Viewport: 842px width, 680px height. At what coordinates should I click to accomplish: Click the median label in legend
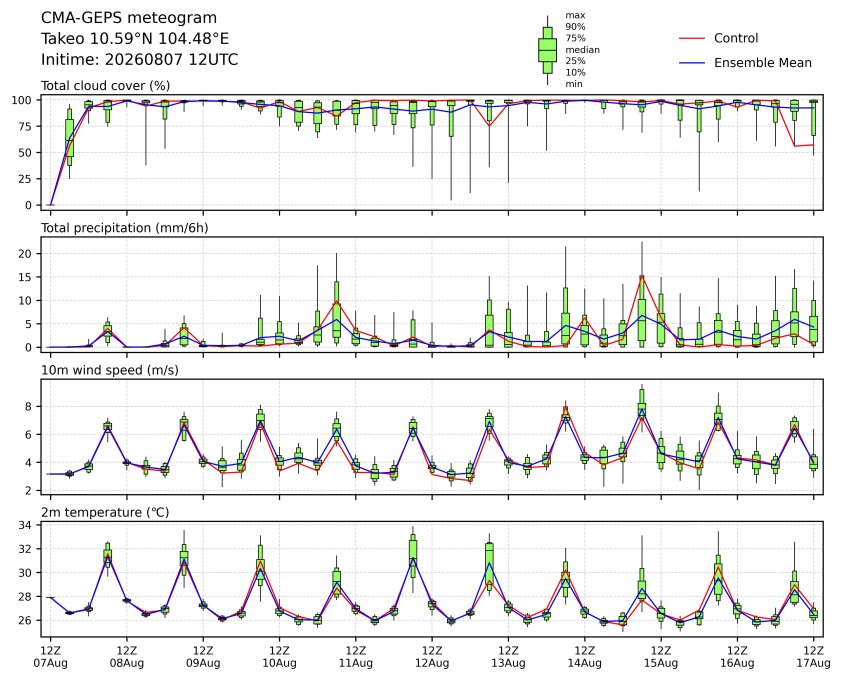[582, 50]
